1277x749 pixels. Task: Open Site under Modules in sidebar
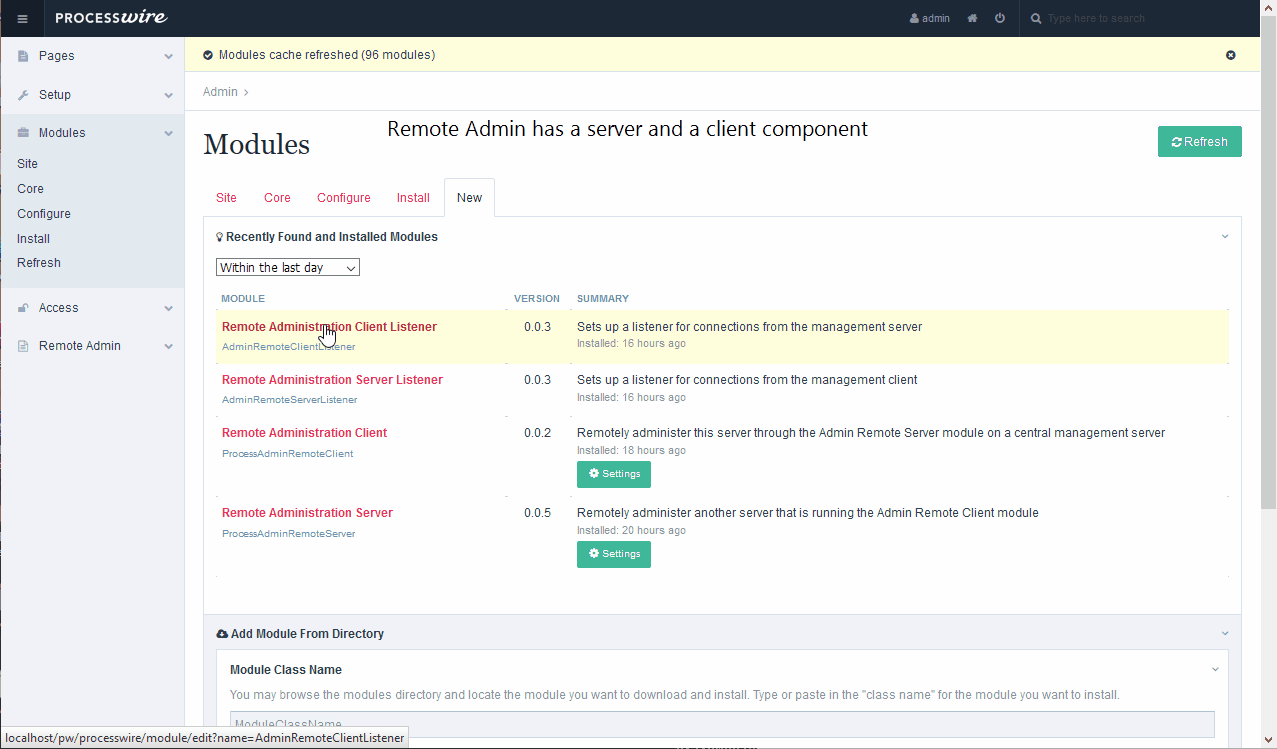point(28,164)
